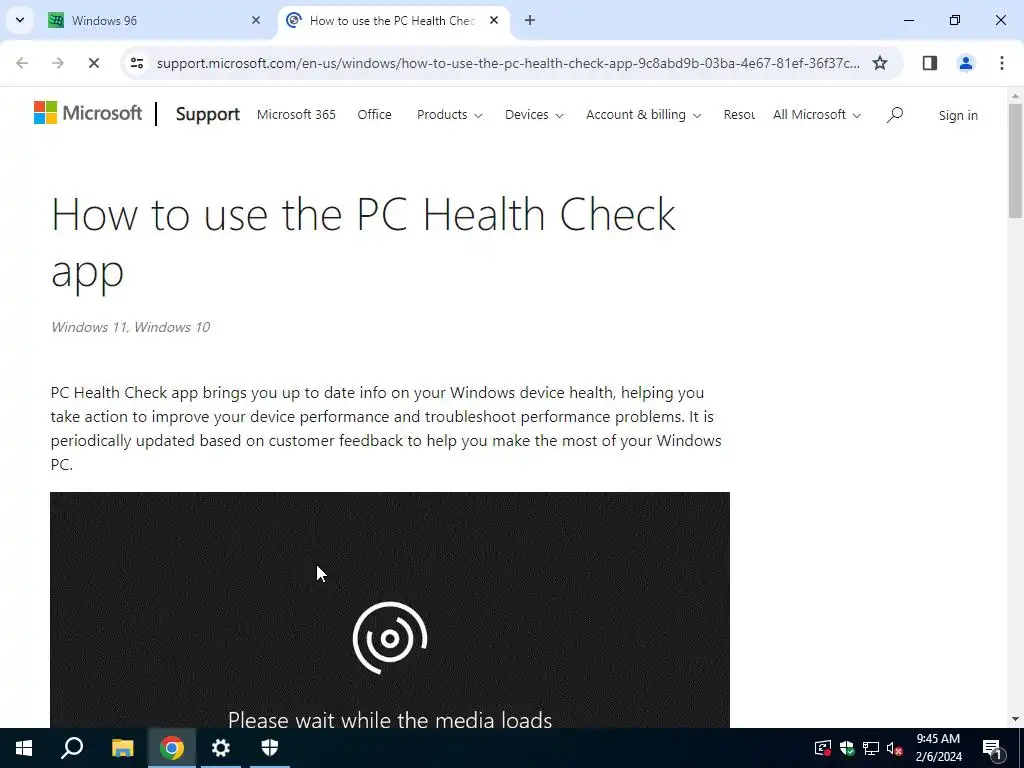Open Settings from taskbar

pyautogui.click(x=221, y=748)
